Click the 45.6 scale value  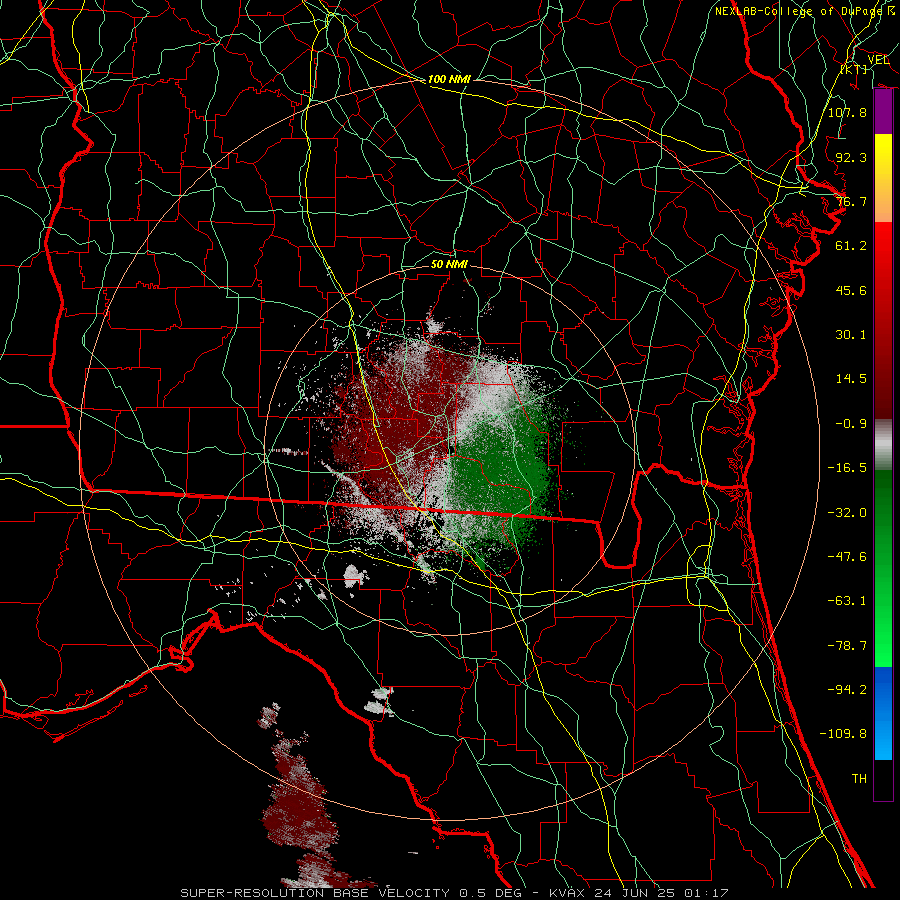point(851,290)
